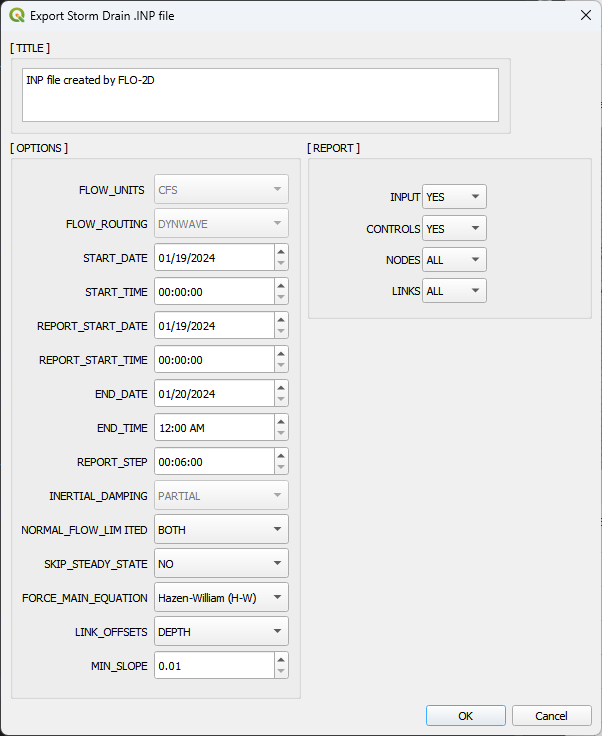Select the NODES report dropdown
602x736 pixels.
[454, 259]
